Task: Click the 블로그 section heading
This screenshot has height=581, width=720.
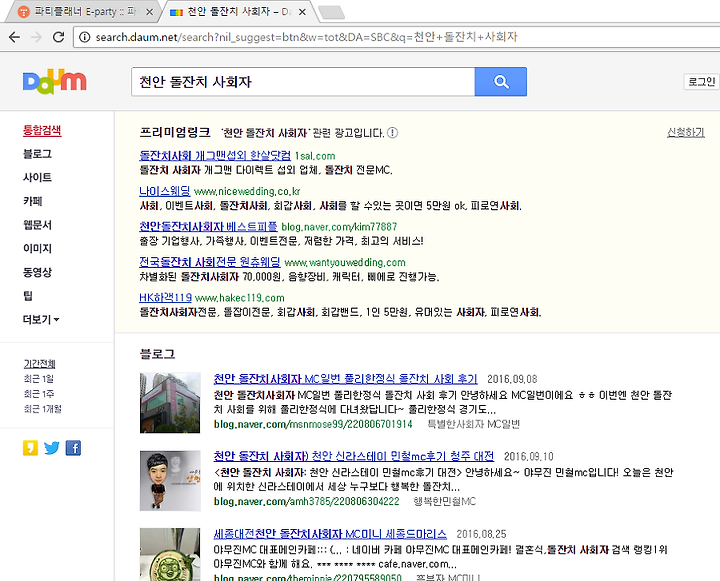Action: tap(157, 354)
